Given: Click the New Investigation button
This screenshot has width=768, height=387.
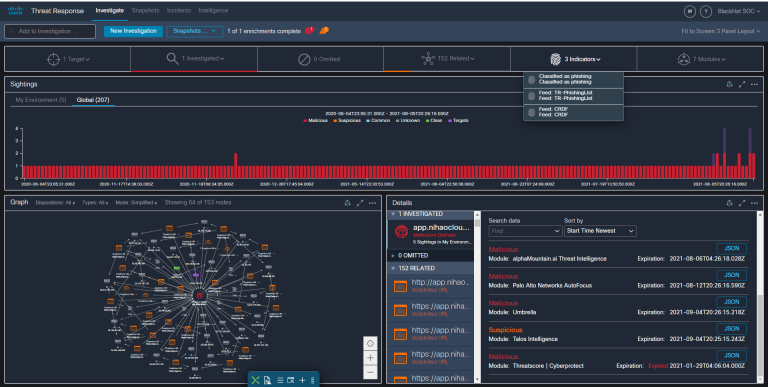Looking at the screenshot, I should tap(133, 31).
